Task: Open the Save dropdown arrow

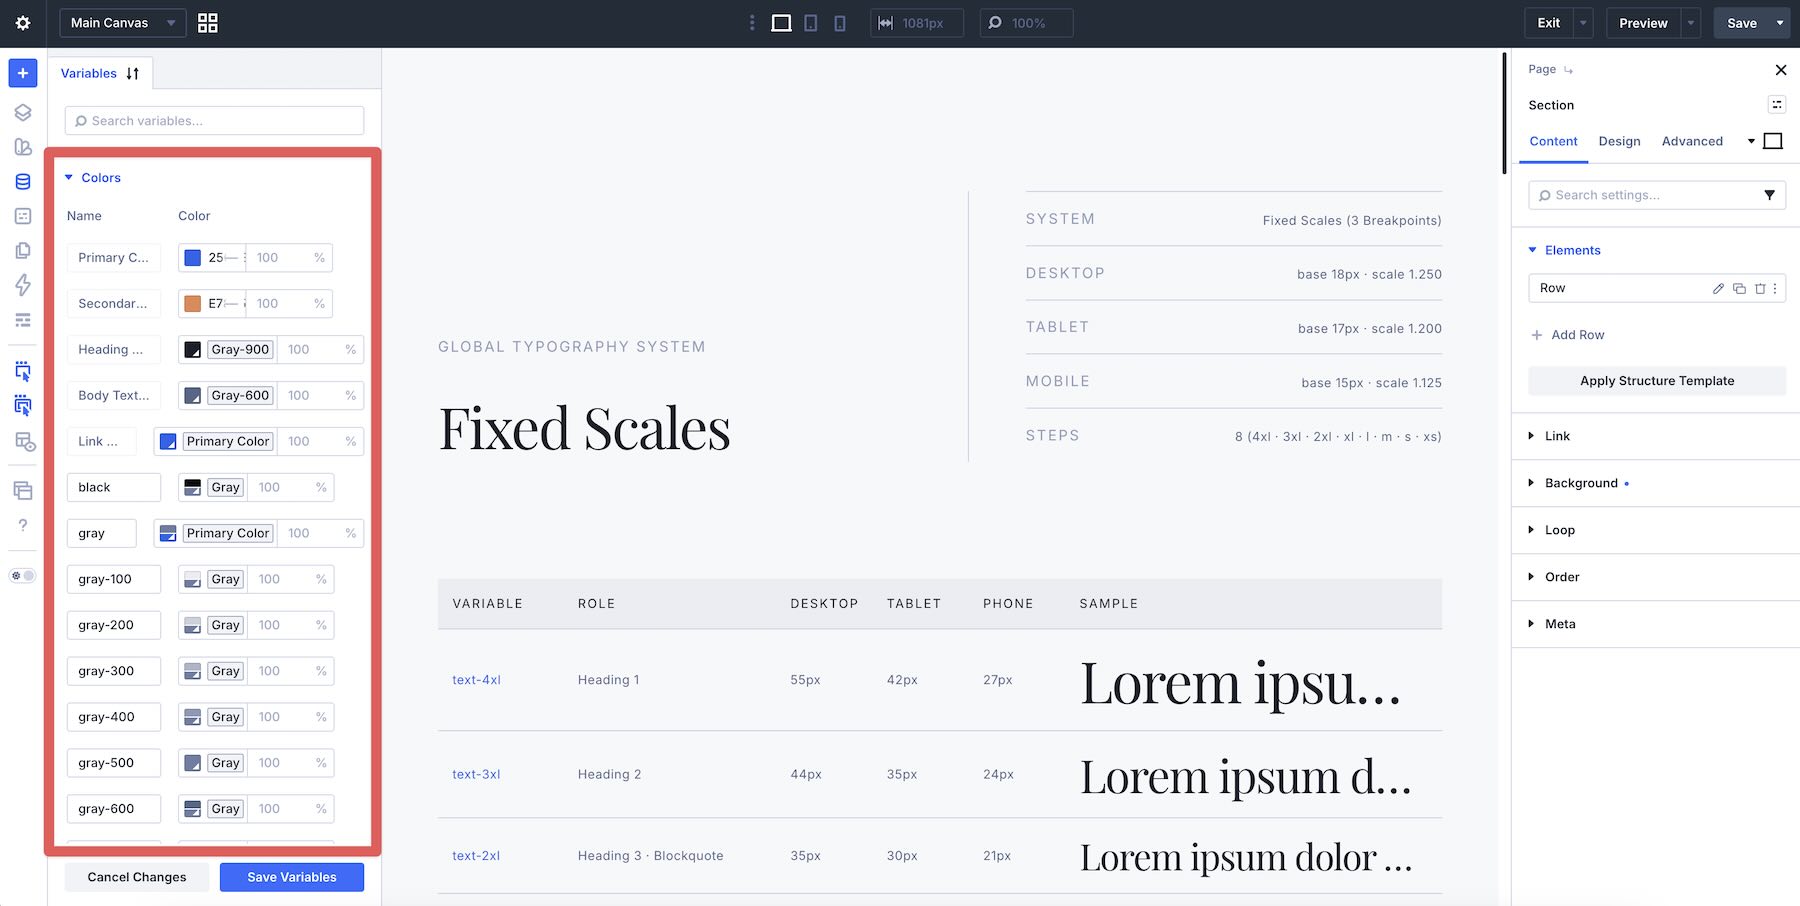Action: tap(1780, 23)
